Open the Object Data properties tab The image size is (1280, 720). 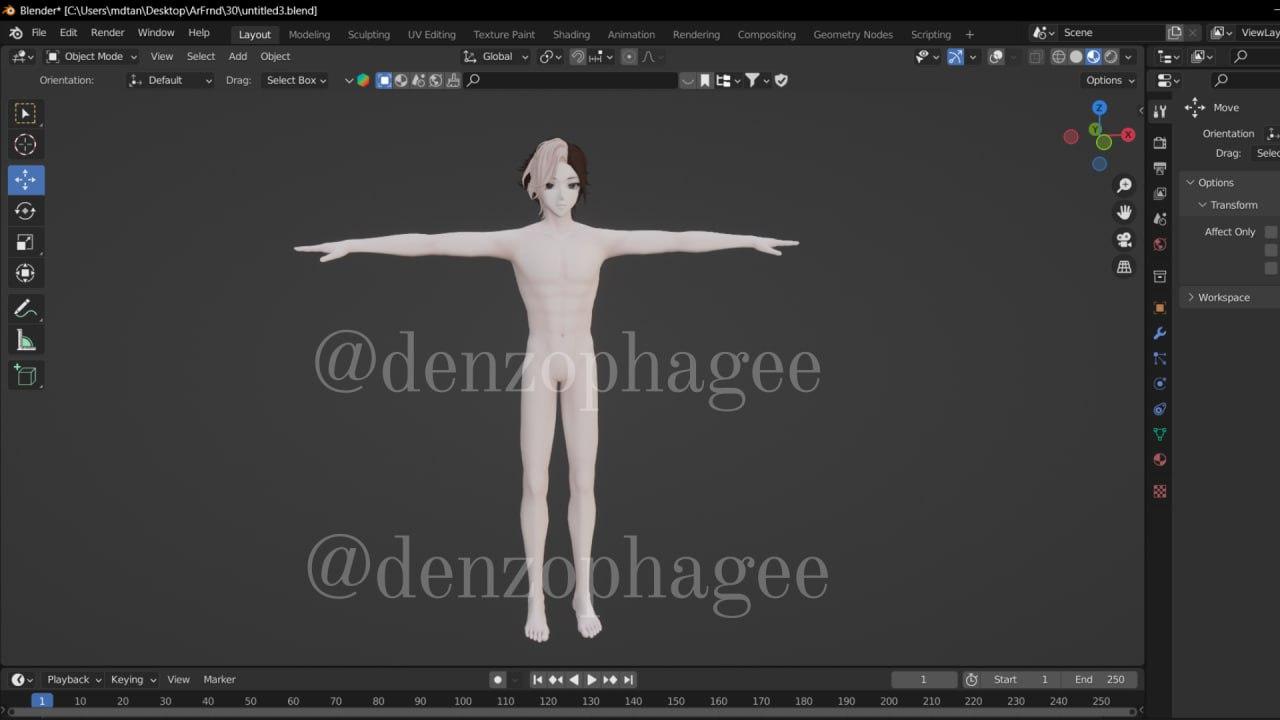click(1160, 435)
